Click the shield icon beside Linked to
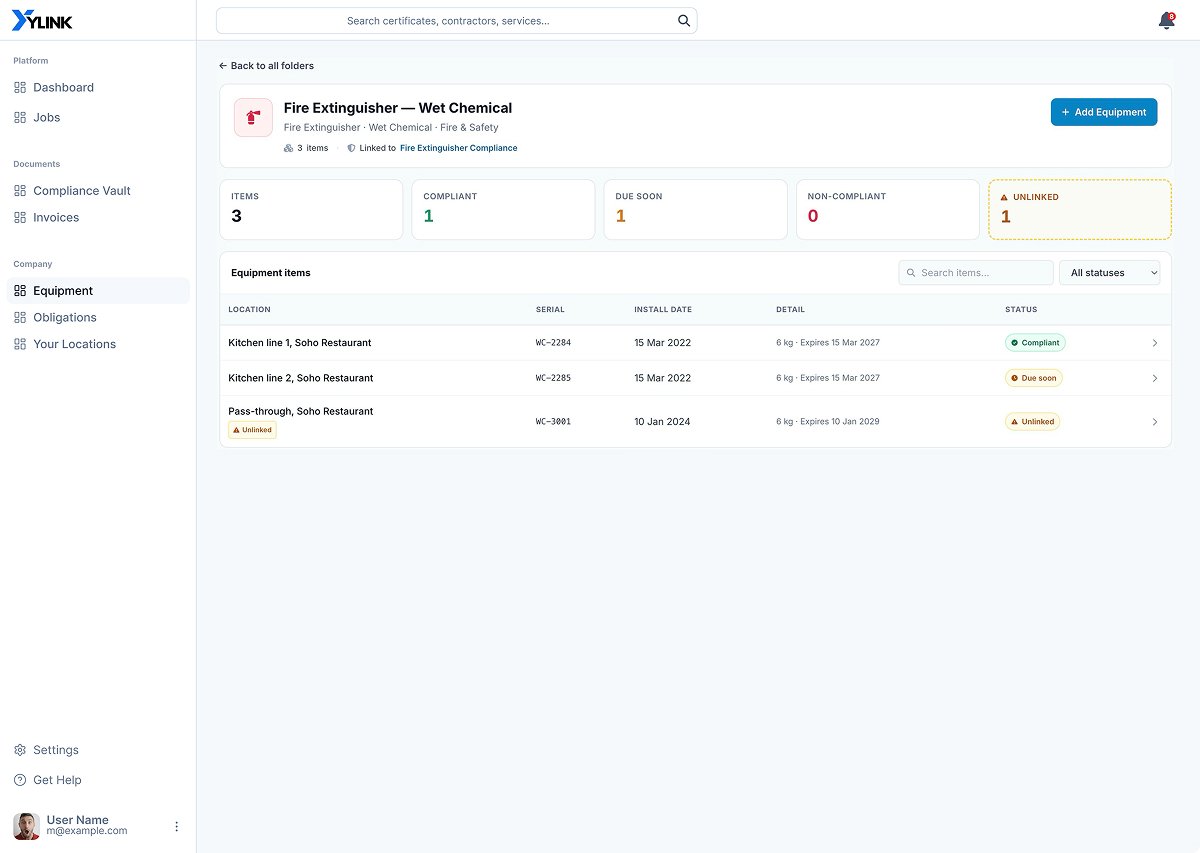 click(x=351, y=148)
